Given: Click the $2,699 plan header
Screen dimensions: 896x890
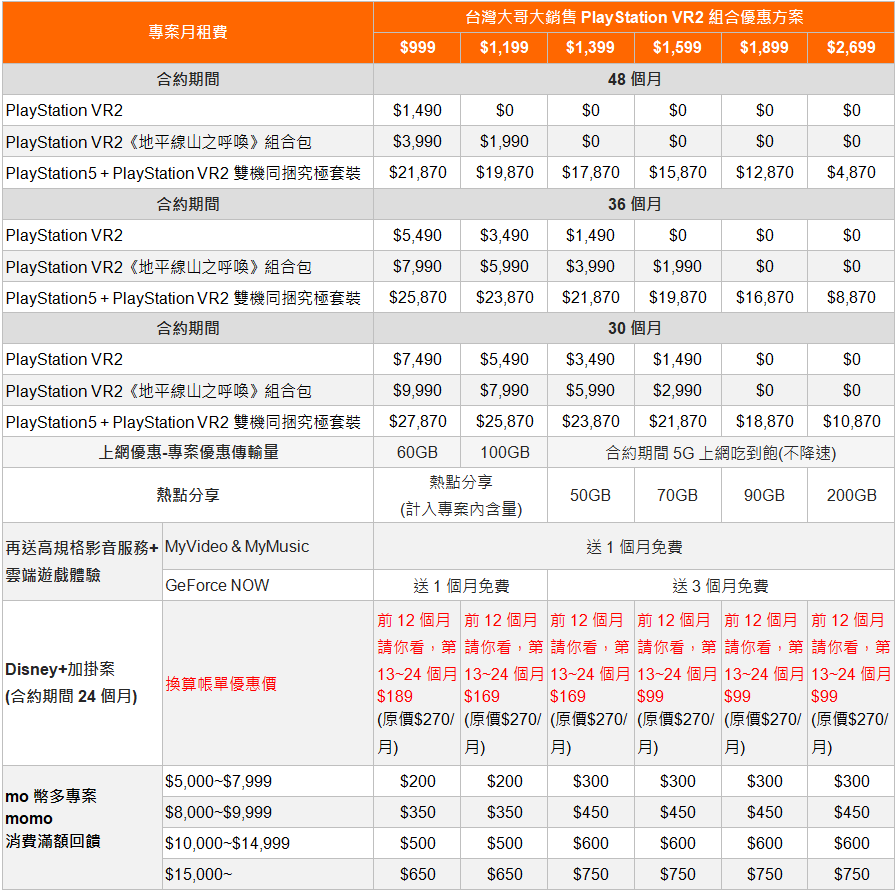Looking at the screenshot, I should tap(851, 47).
